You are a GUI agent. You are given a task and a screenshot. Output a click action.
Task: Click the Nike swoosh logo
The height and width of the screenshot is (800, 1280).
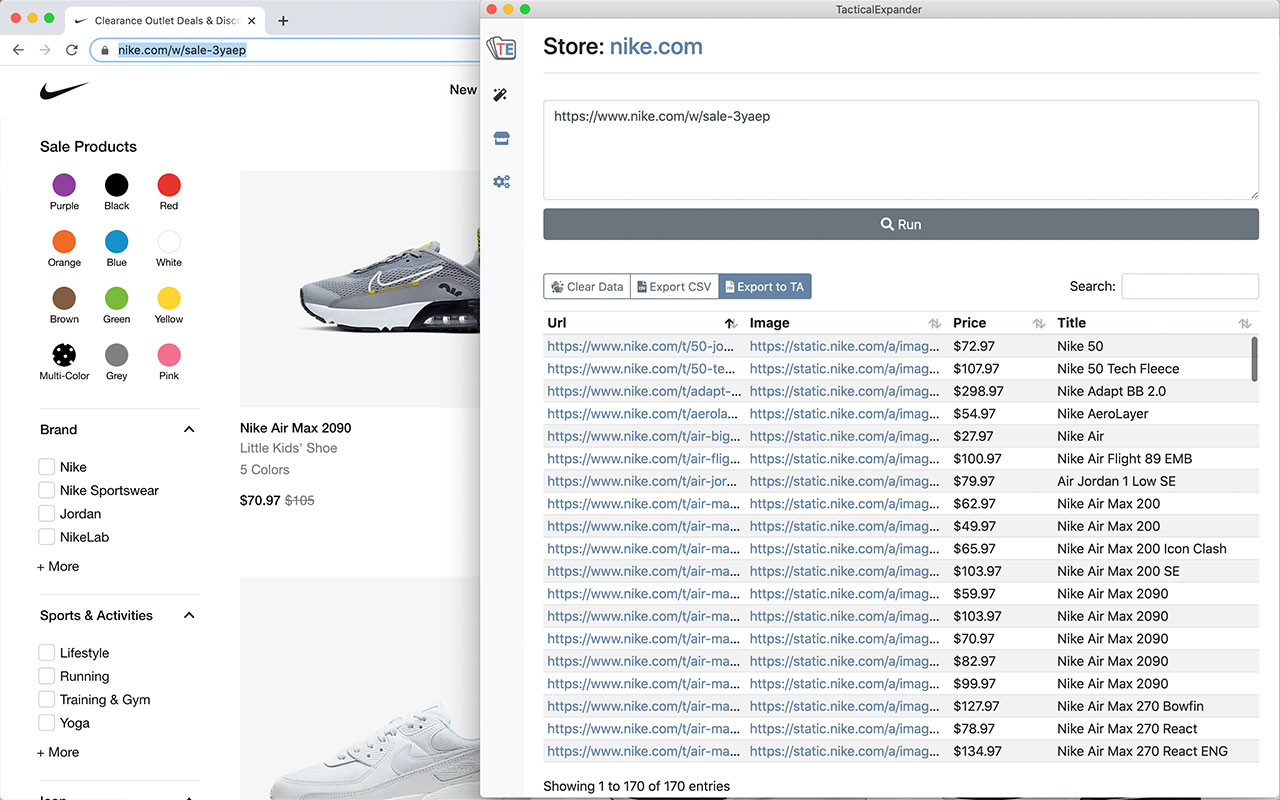point(64,91)
